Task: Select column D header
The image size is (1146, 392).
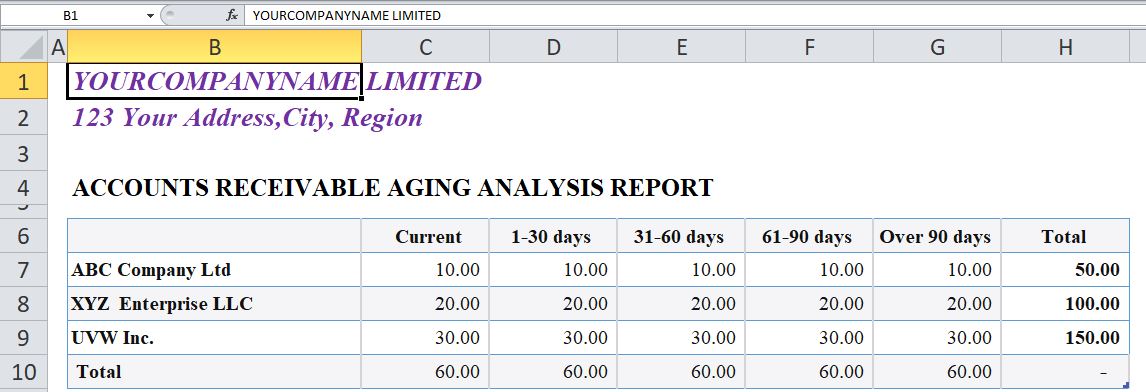Action: coord(553,48)
